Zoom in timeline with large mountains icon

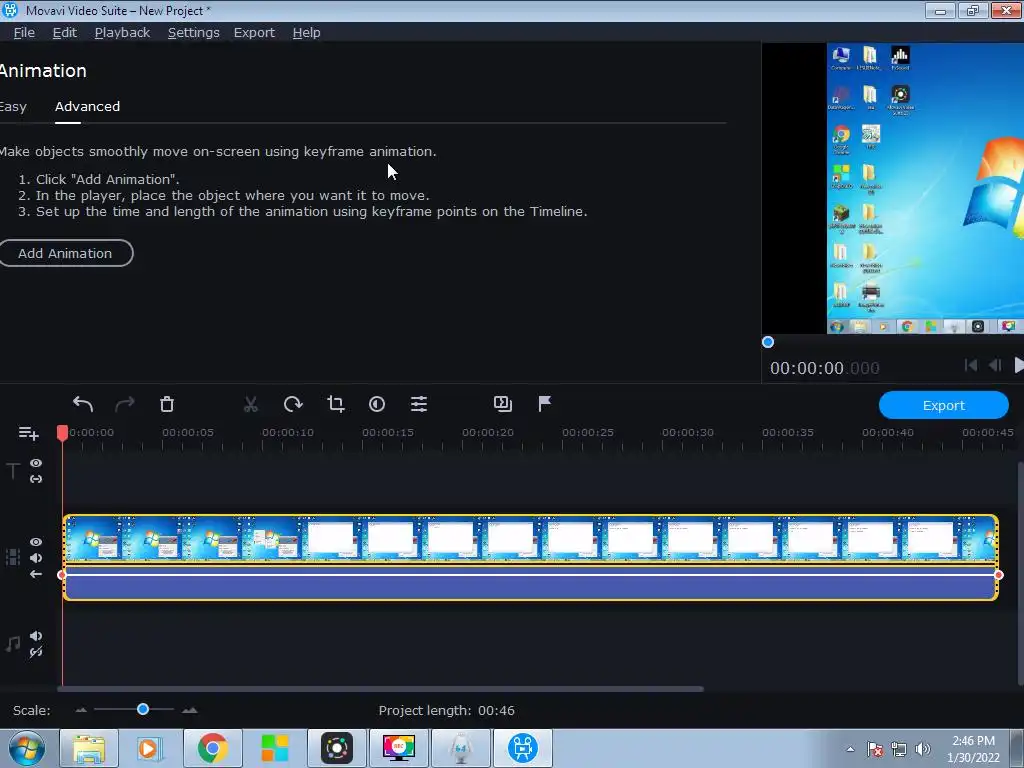point(189,710)
